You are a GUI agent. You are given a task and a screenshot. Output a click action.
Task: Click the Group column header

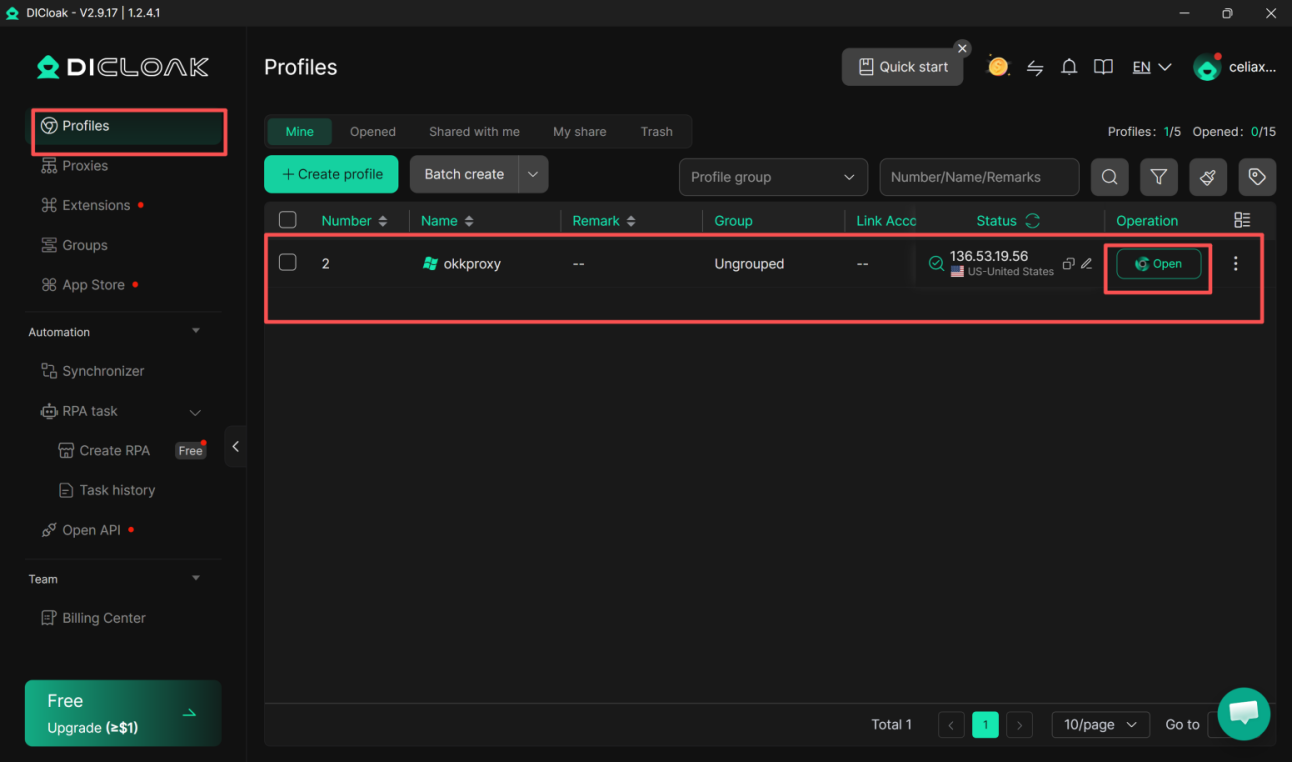click(x=733, y=221)
